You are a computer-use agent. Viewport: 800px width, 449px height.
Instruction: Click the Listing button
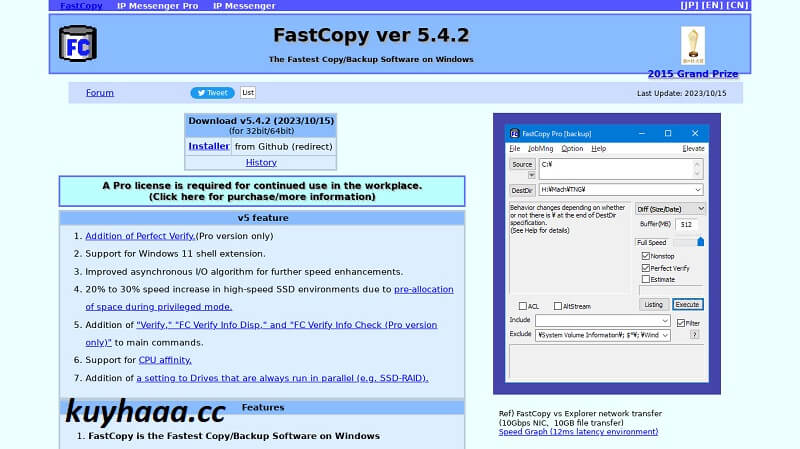(653, 305)
